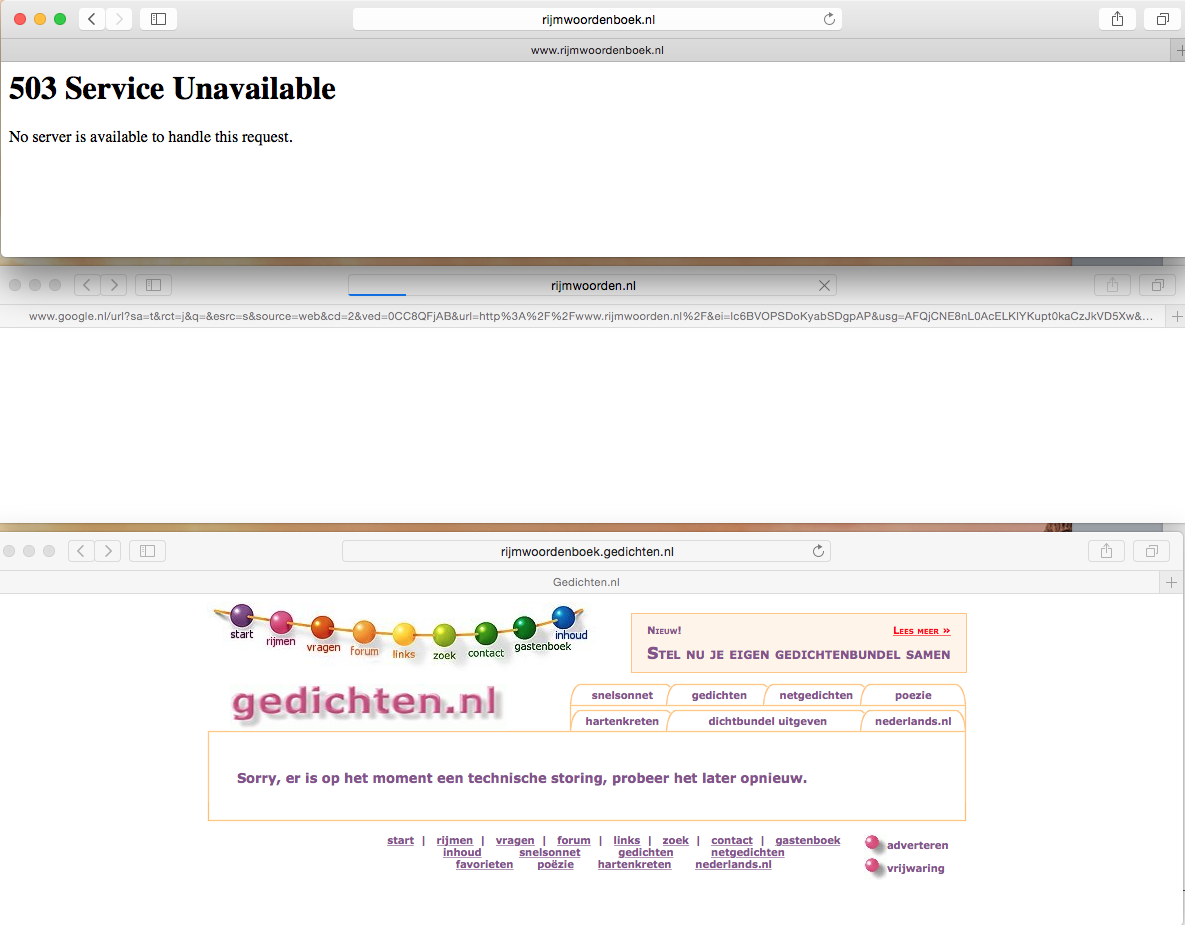Screen dimensions: 1185x925
Task: Follow the footer start link
Action: coord(401,840)
